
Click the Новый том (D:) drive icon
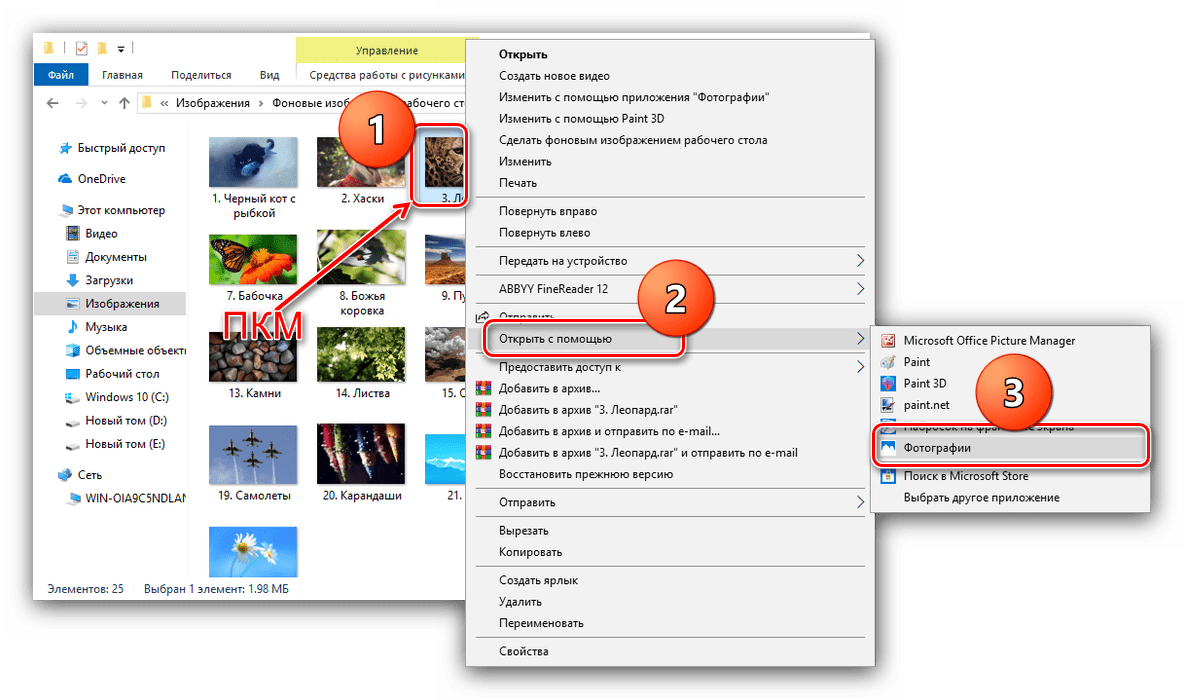[x=72, y=421]
